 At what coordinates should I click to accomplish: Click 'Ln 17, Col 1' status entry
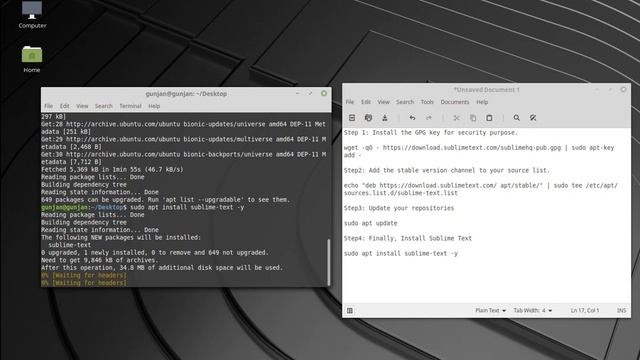[x=585, y=311]
